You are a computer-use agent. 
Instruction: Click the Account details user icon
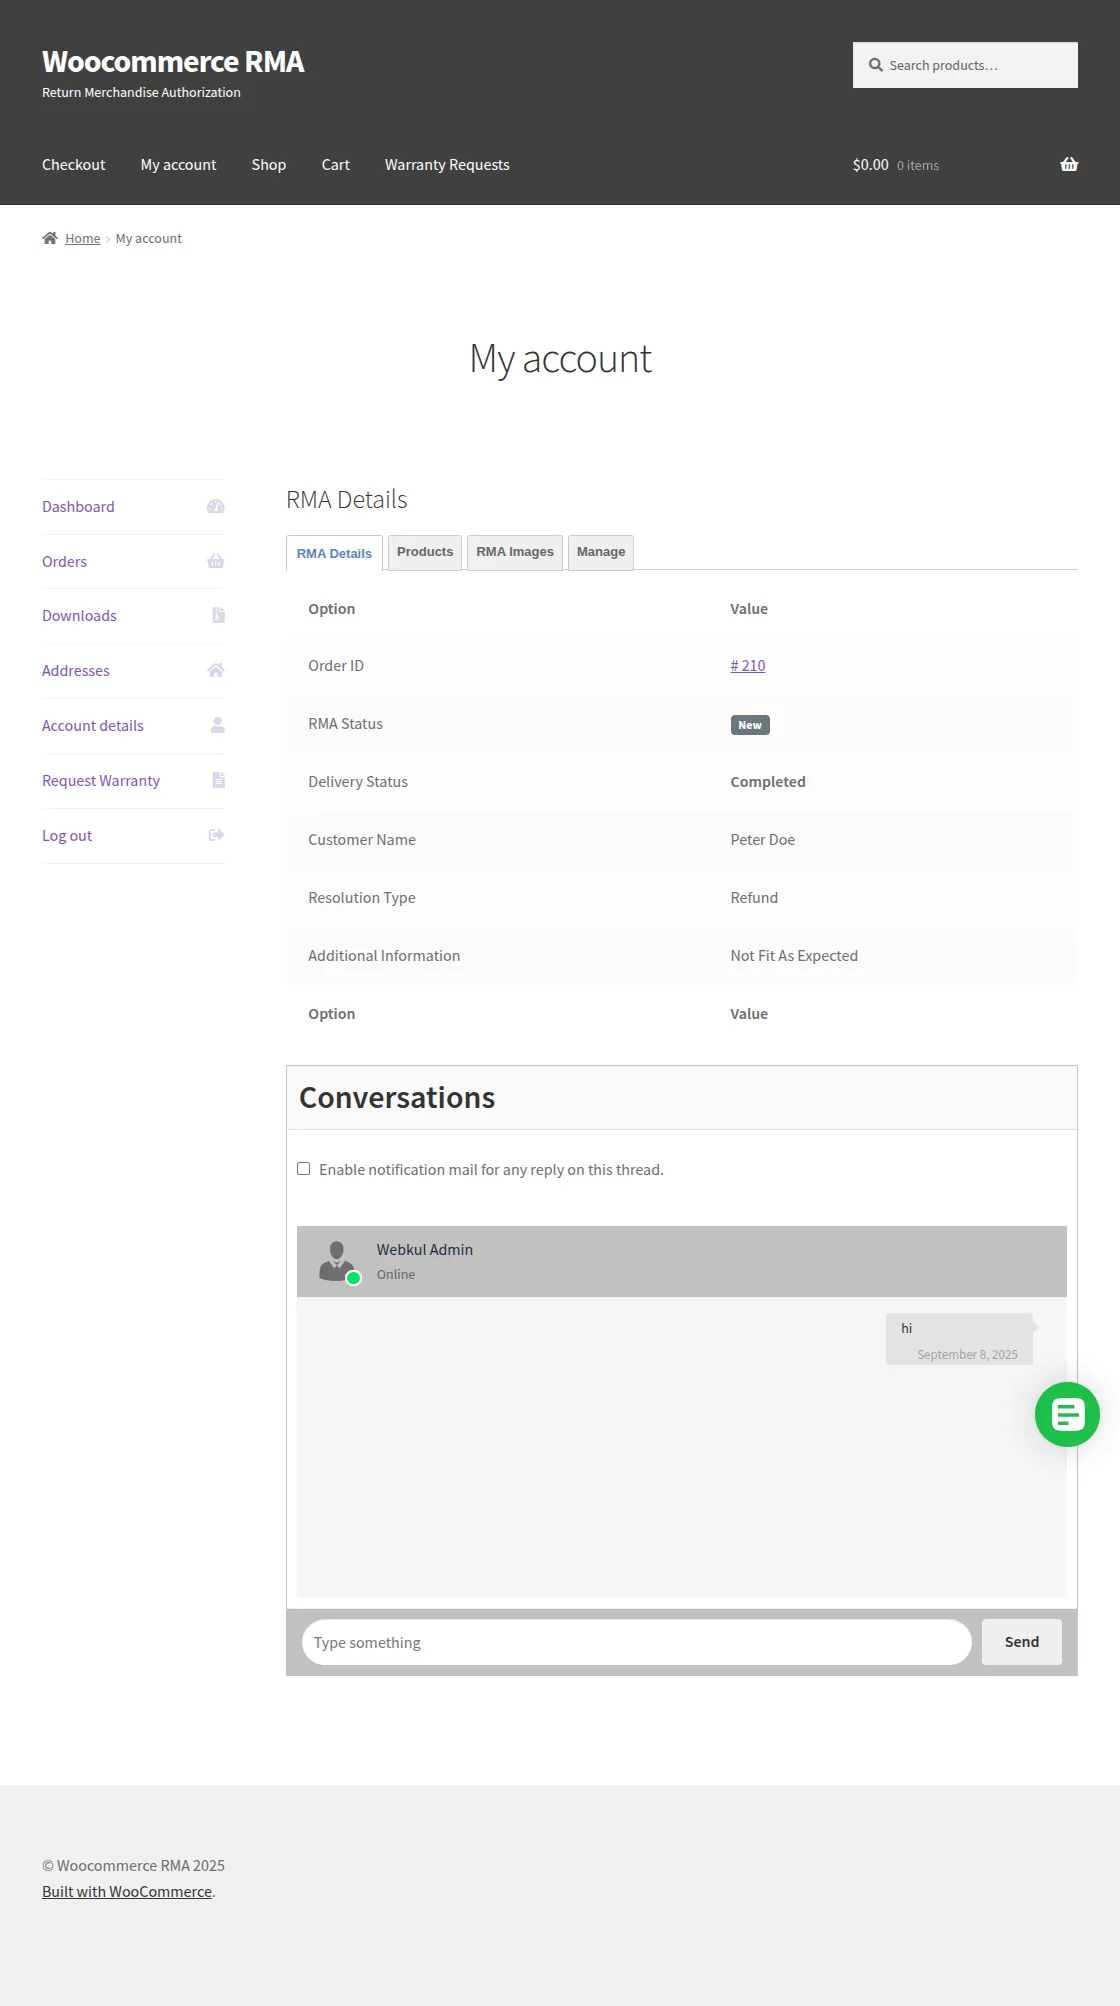click(x=217, y=725)
